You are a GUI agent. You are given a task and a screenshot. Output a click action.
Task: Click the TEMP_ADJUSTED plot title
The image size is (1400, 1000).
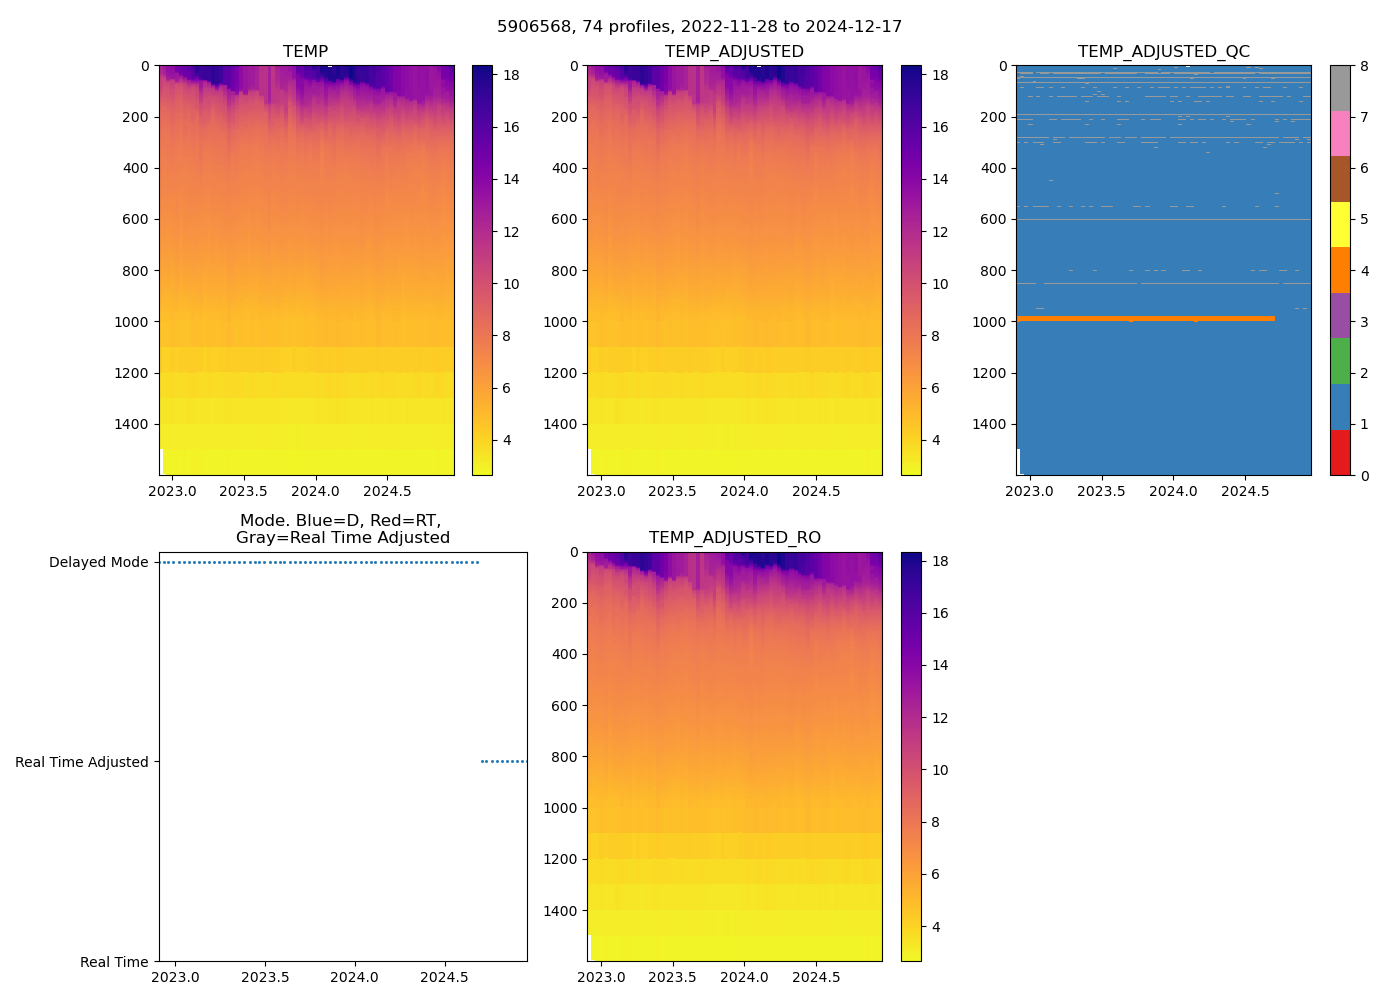(734, 51)
